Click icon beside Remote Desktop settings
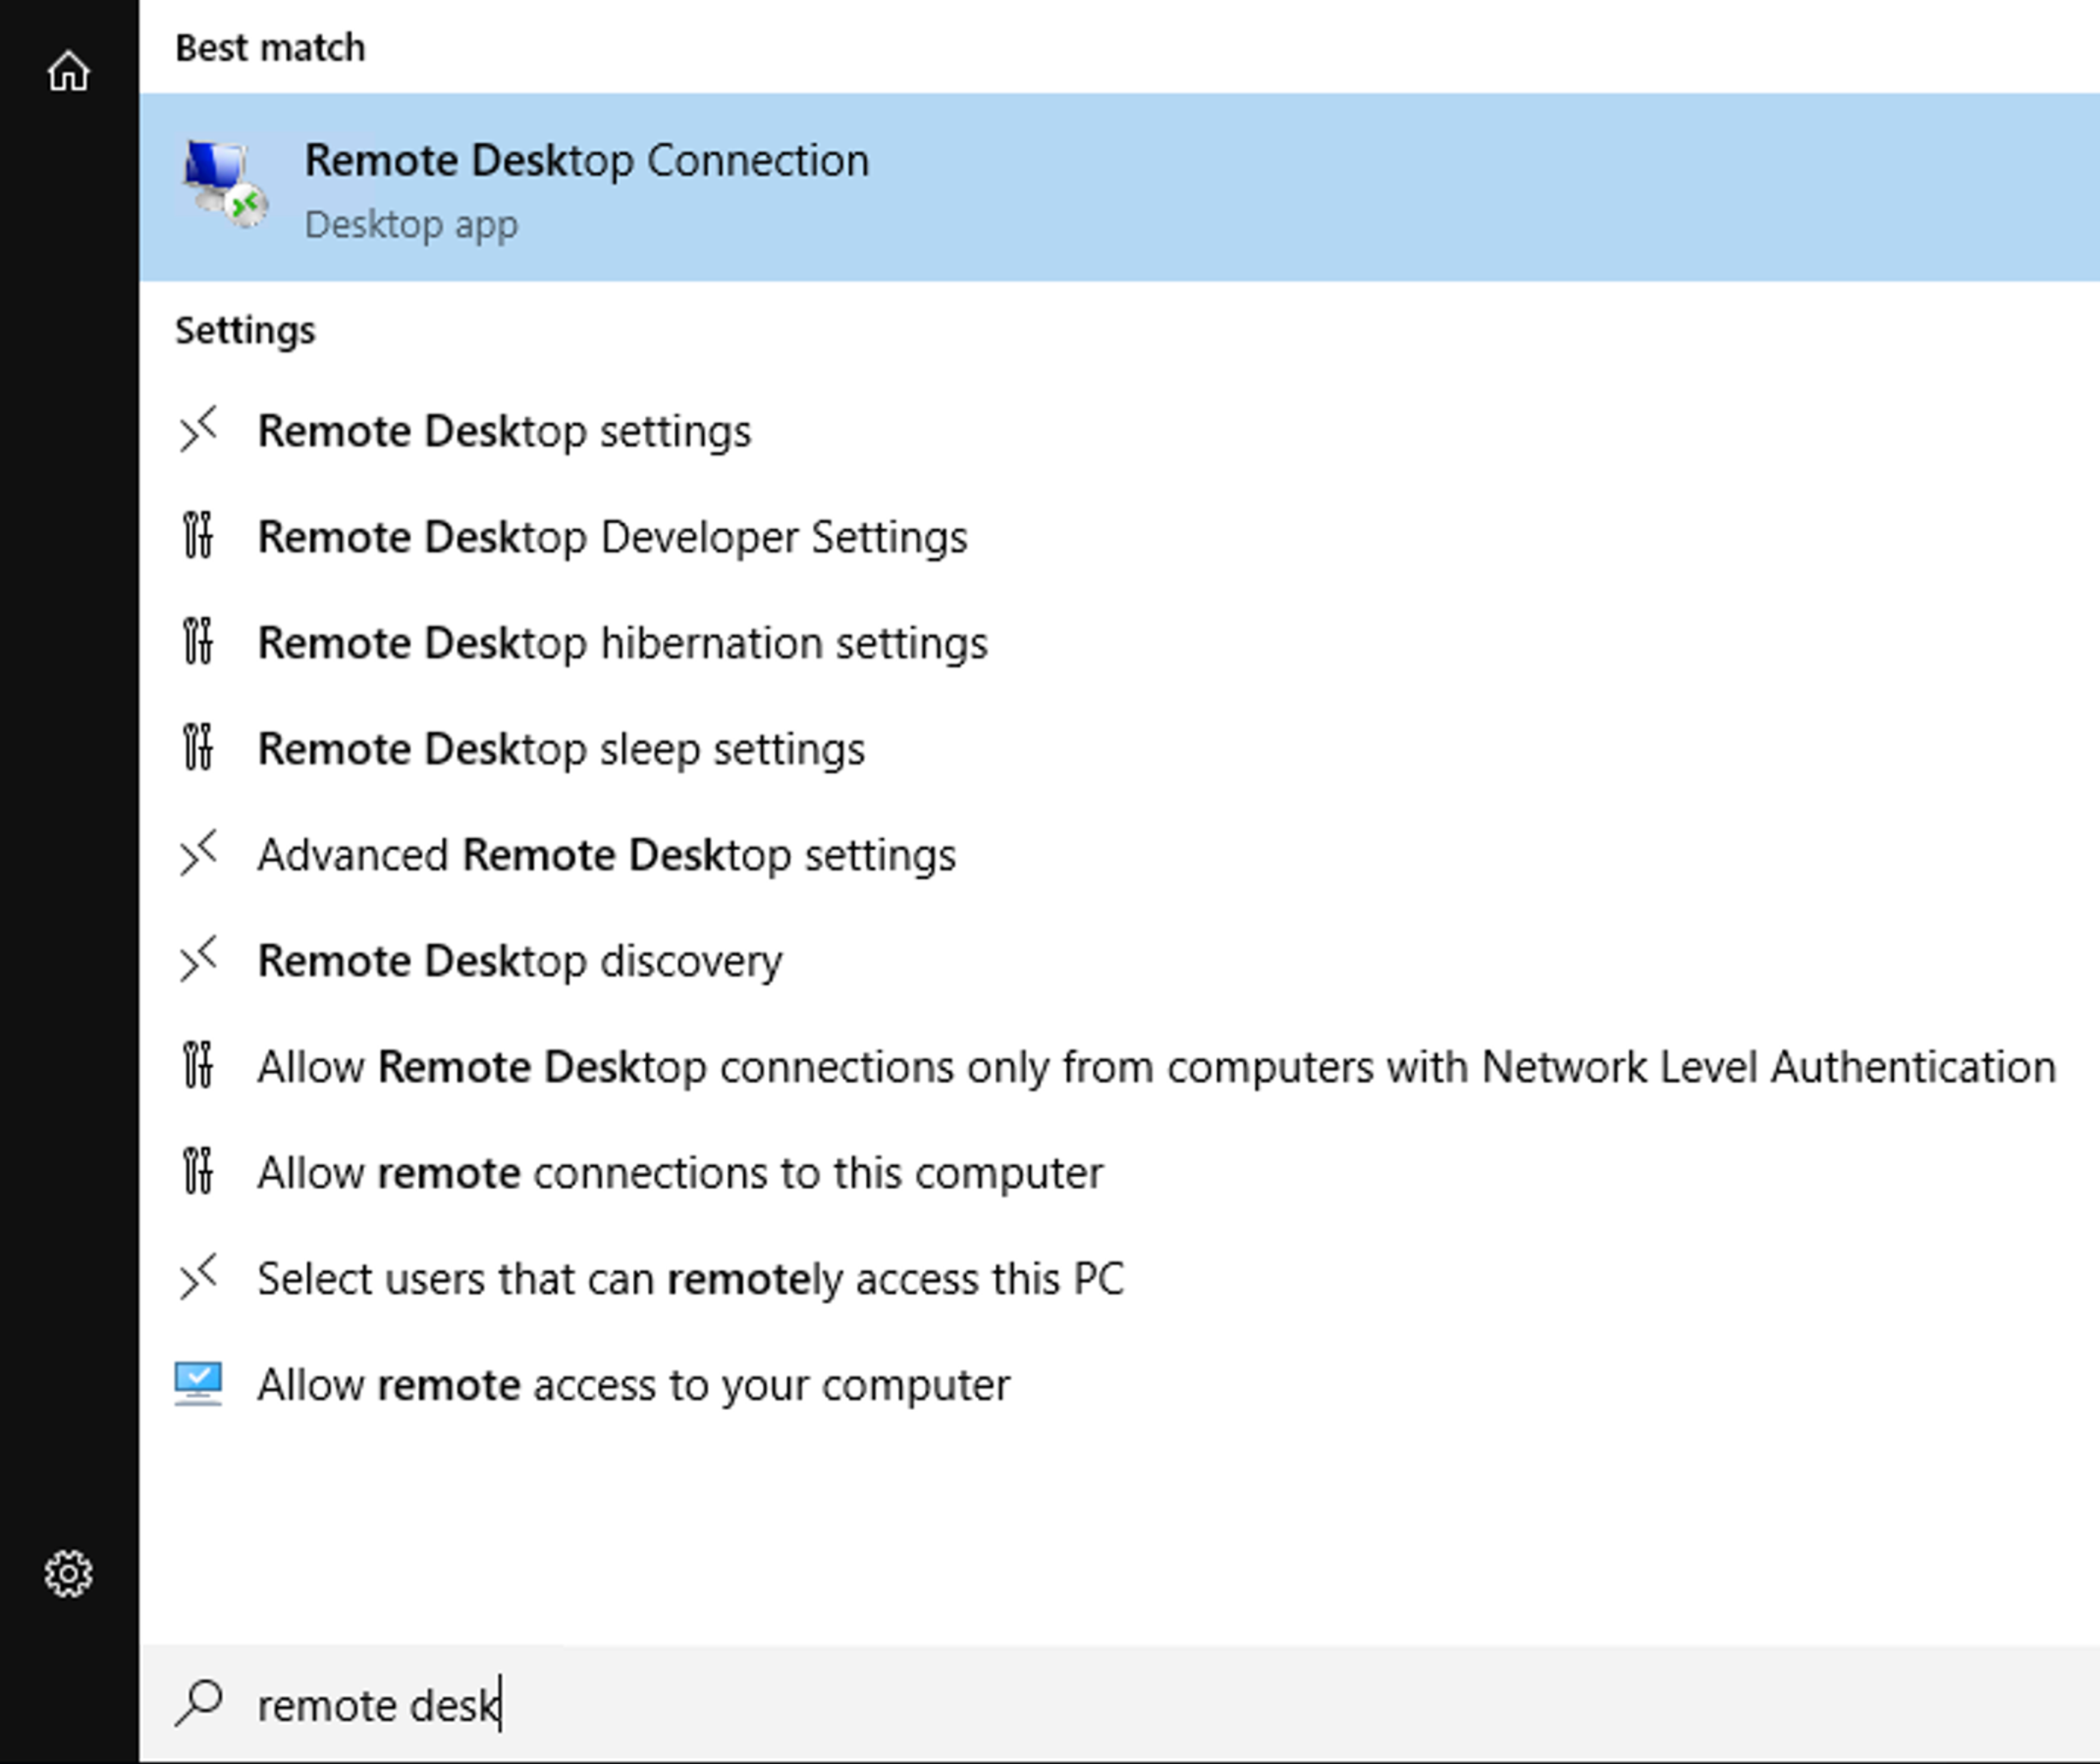Image resolution: width=2100 pixels, height=1764 pixels. (x=198, y=431)
